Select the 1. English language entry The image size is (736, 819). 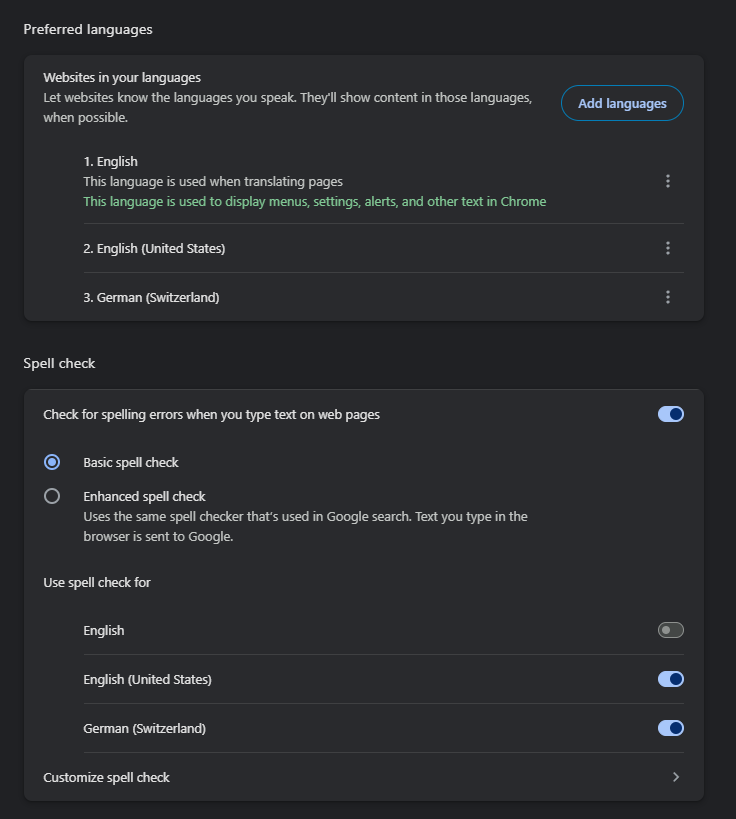(110, 161)
